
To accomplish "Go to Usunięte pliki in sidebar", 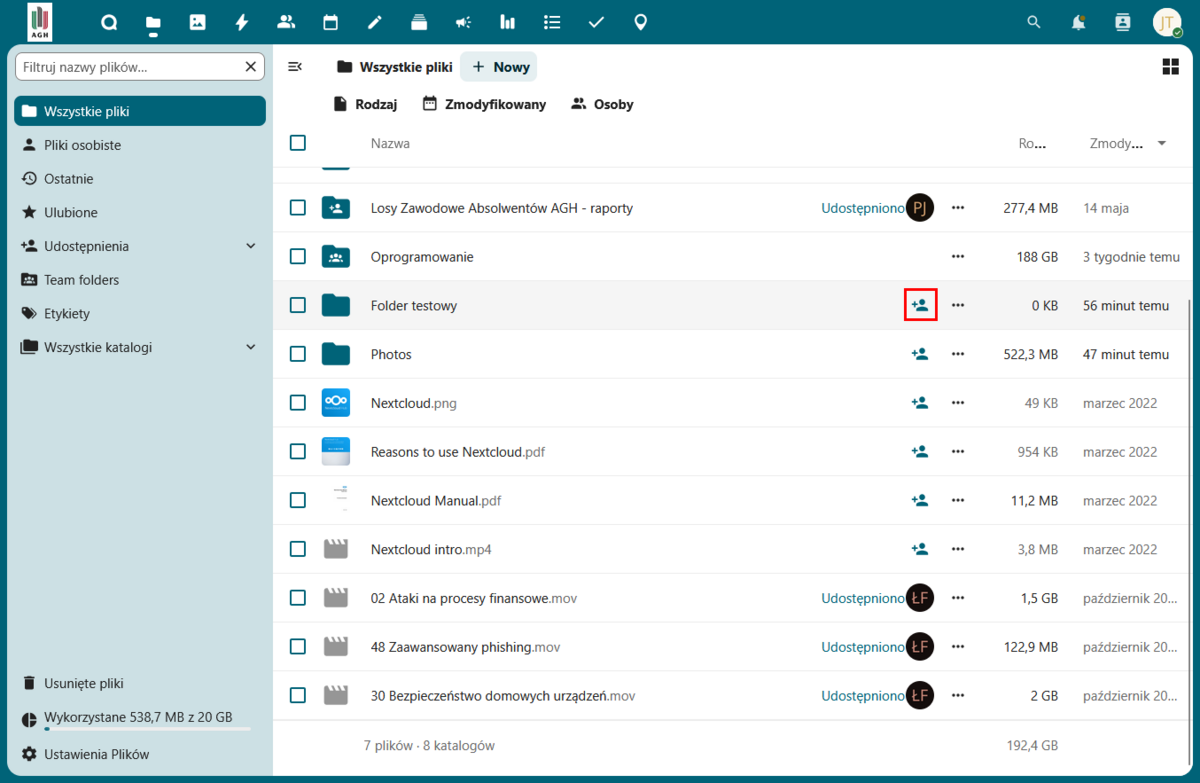I will 83,683.
